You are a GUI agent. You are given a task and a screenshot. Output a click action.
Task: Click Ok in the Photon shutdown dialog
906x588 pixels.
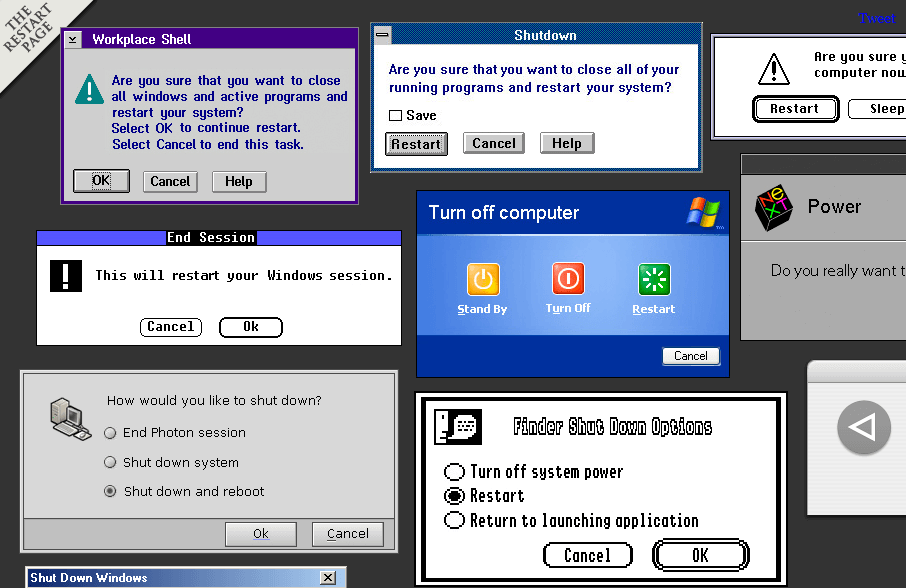pos(261,534)
